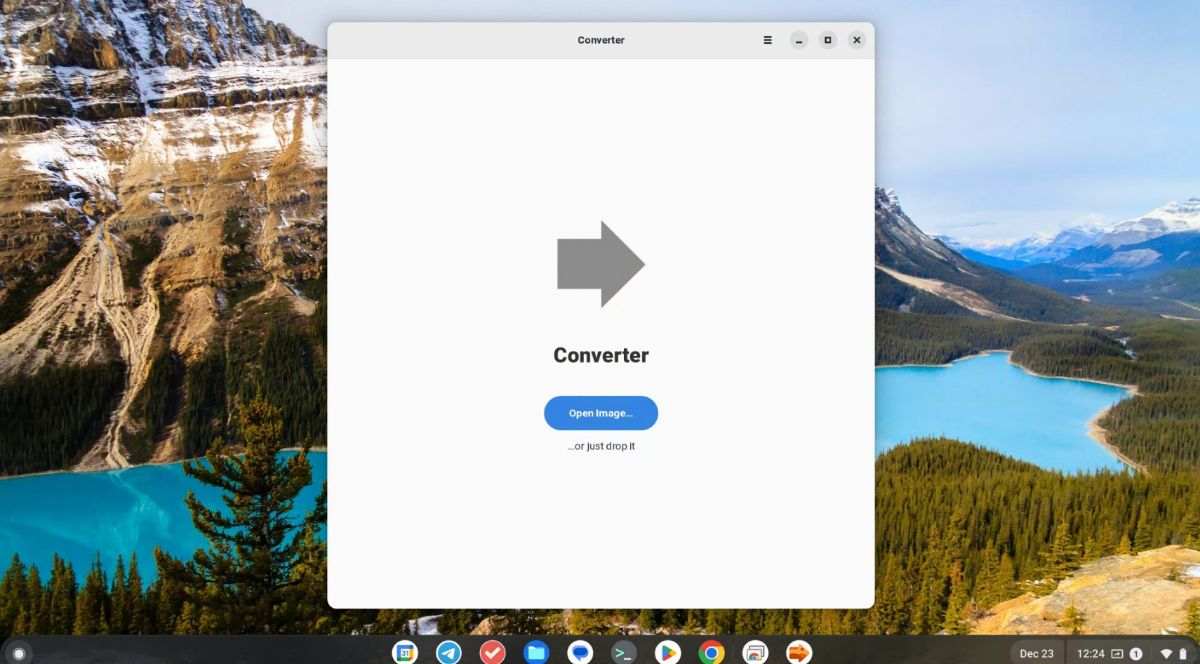Open the Converter hamburger menu
The image size is (1200, 664).
[x=767, y=40]
